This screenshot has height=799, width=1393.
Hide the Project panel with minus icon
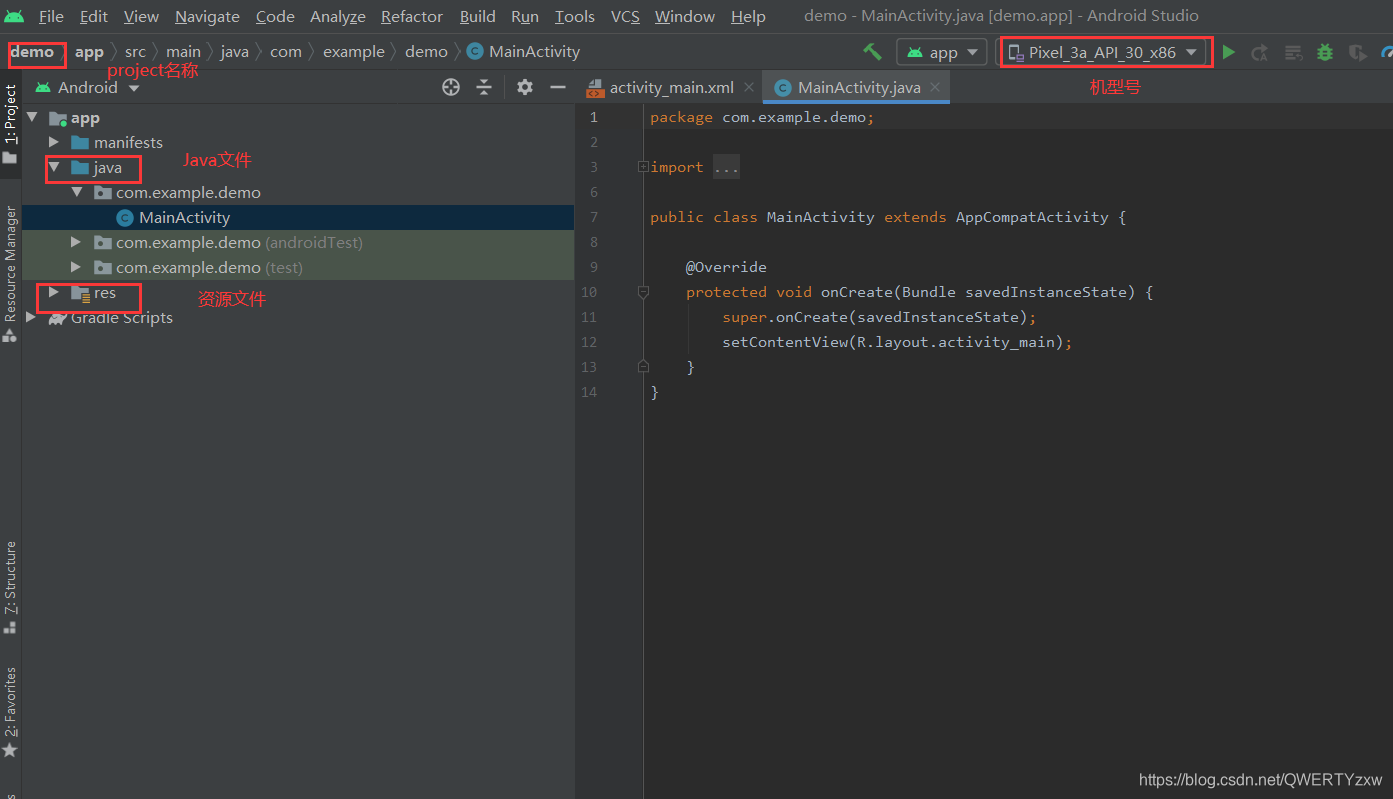click(x=558, y=88)
